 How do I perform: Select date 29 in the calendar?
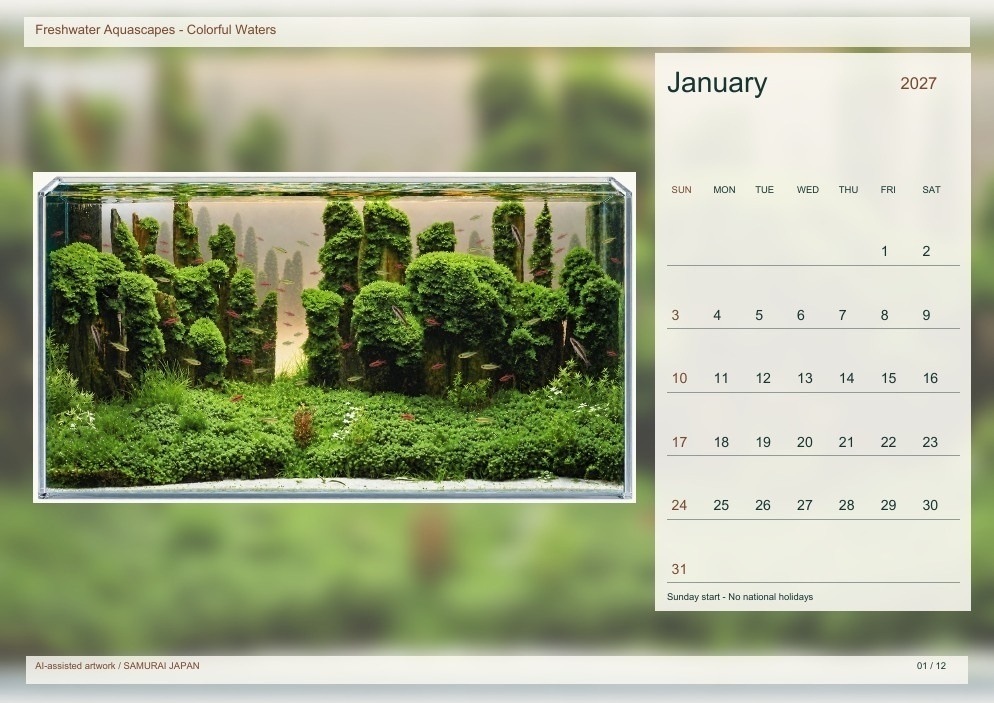coord(888,505)
